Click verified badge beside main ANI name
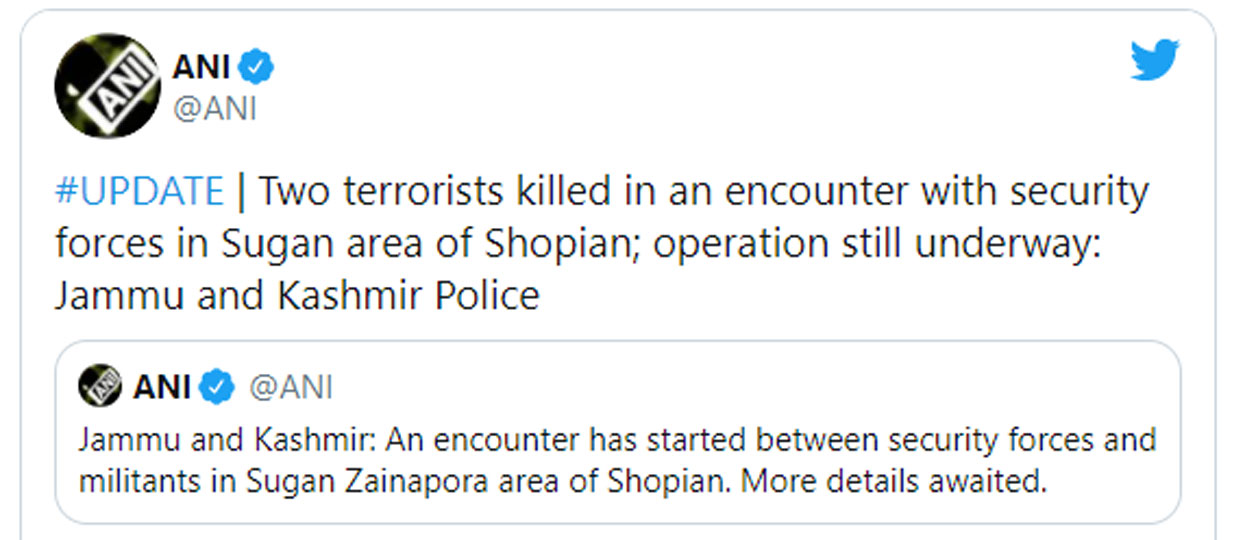Viewport: 1245px width, 540px height. (258, 68)
